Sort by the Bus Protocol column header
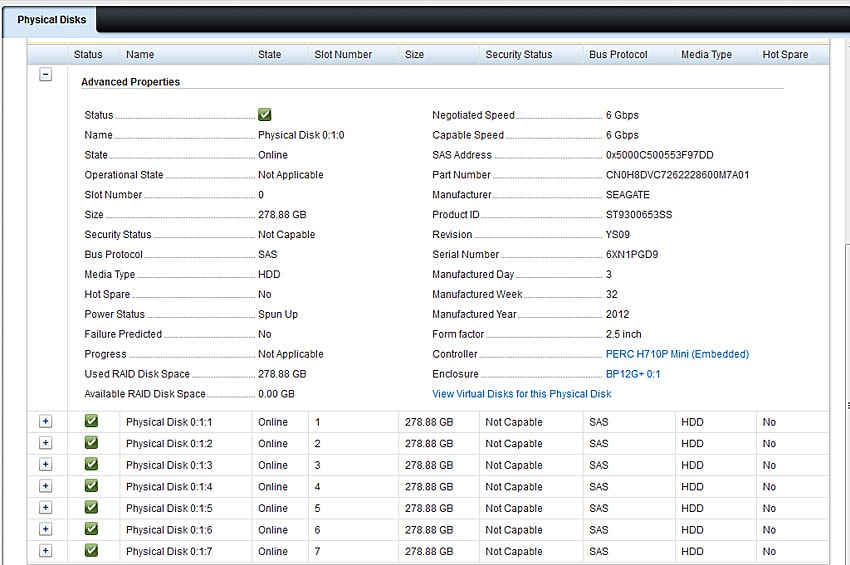 coord(629,55)
